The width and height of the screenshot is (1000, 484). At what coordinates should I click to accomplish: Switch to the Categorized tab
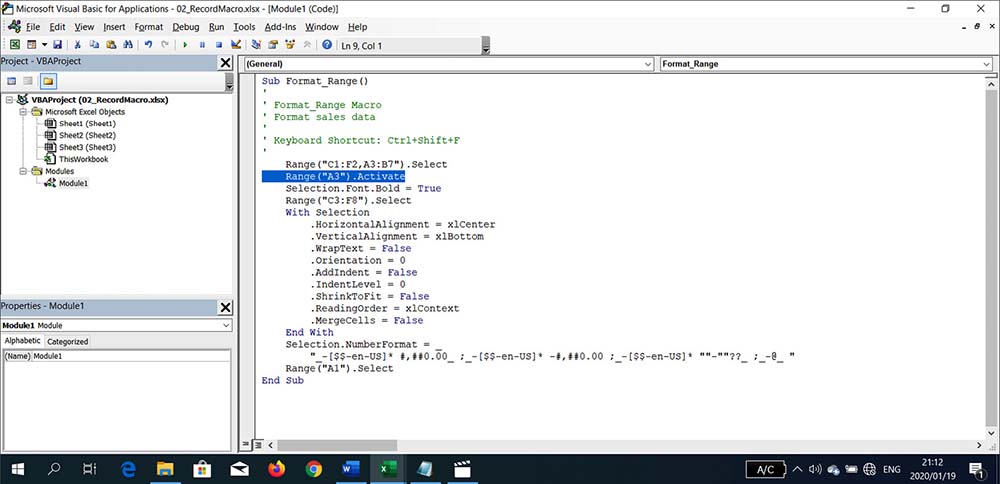tap(68, 341)
